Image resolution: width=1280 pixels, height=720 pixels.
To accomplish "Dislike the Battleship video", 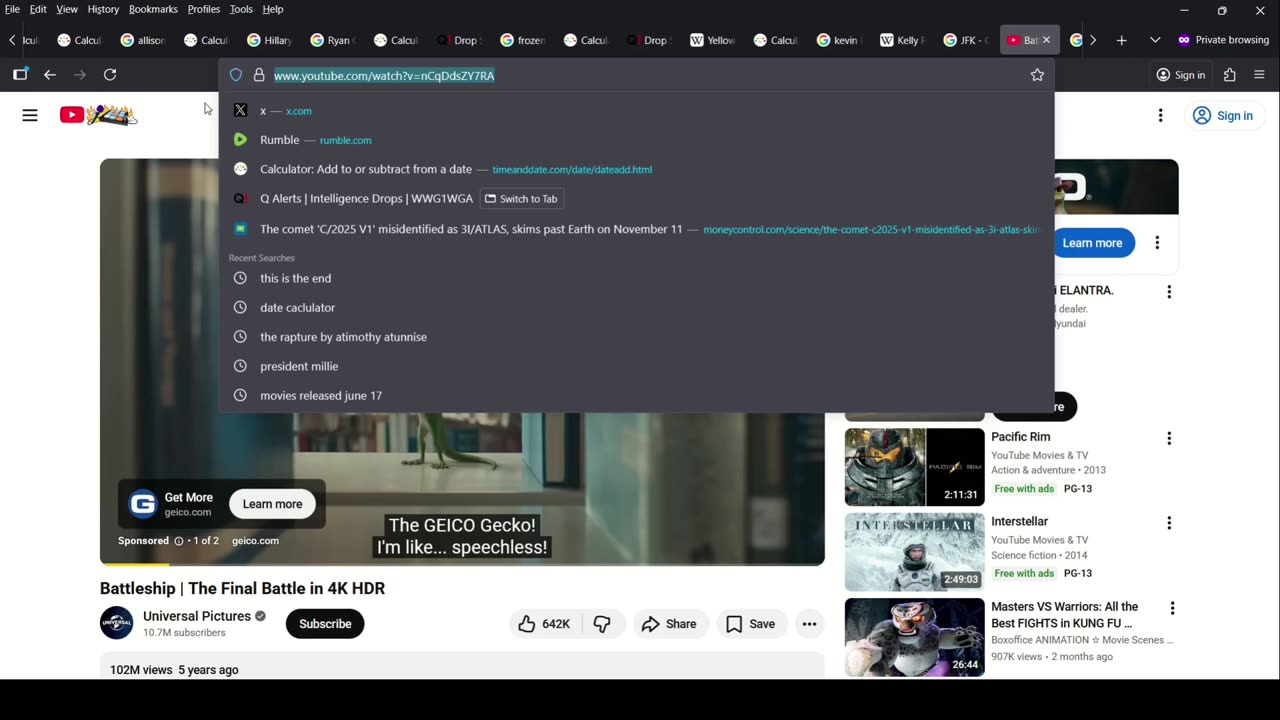I will (x=602, y=624).
